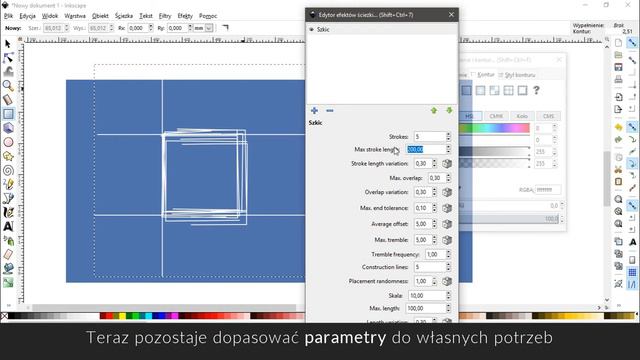This screenshot has width=640, height=360.
Task: Select the Node editing tool
Action: [8, 58]
